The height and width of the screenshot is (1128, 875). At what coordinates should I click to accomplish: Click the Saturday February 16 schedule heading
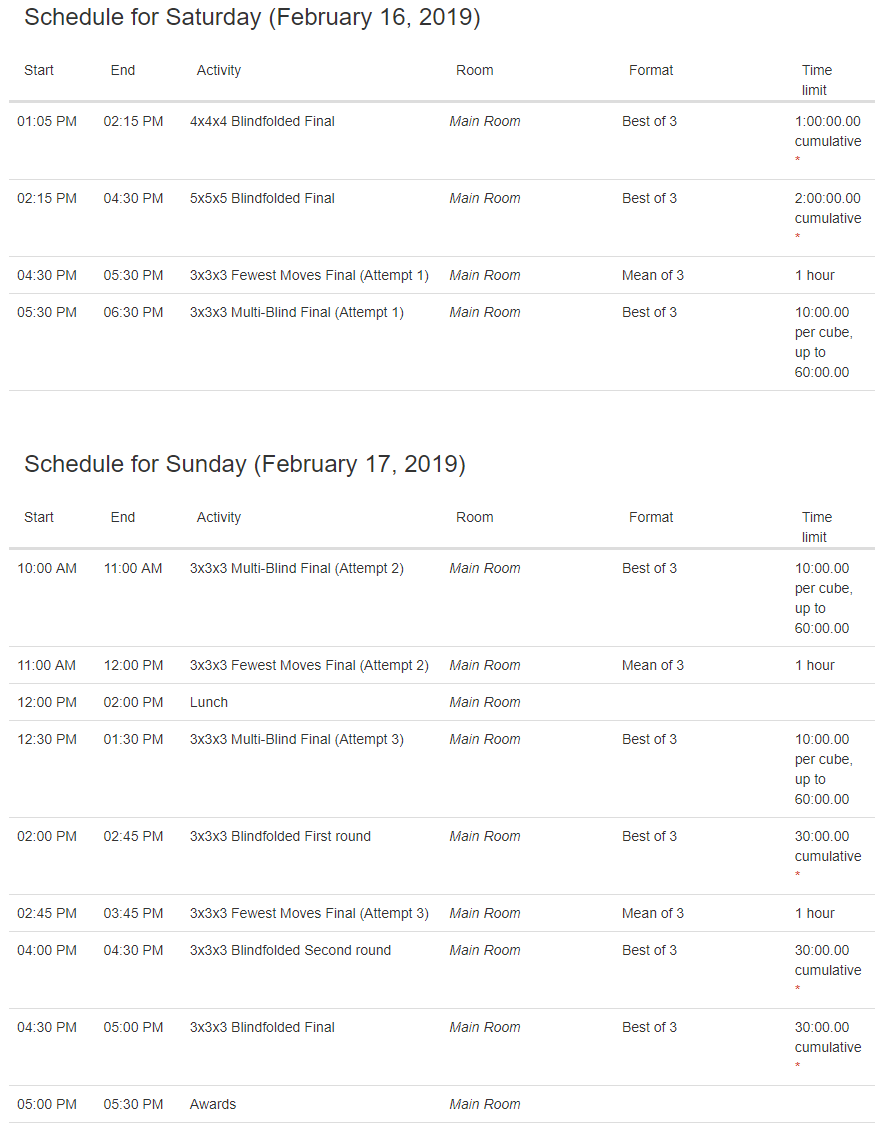point(252,17)
